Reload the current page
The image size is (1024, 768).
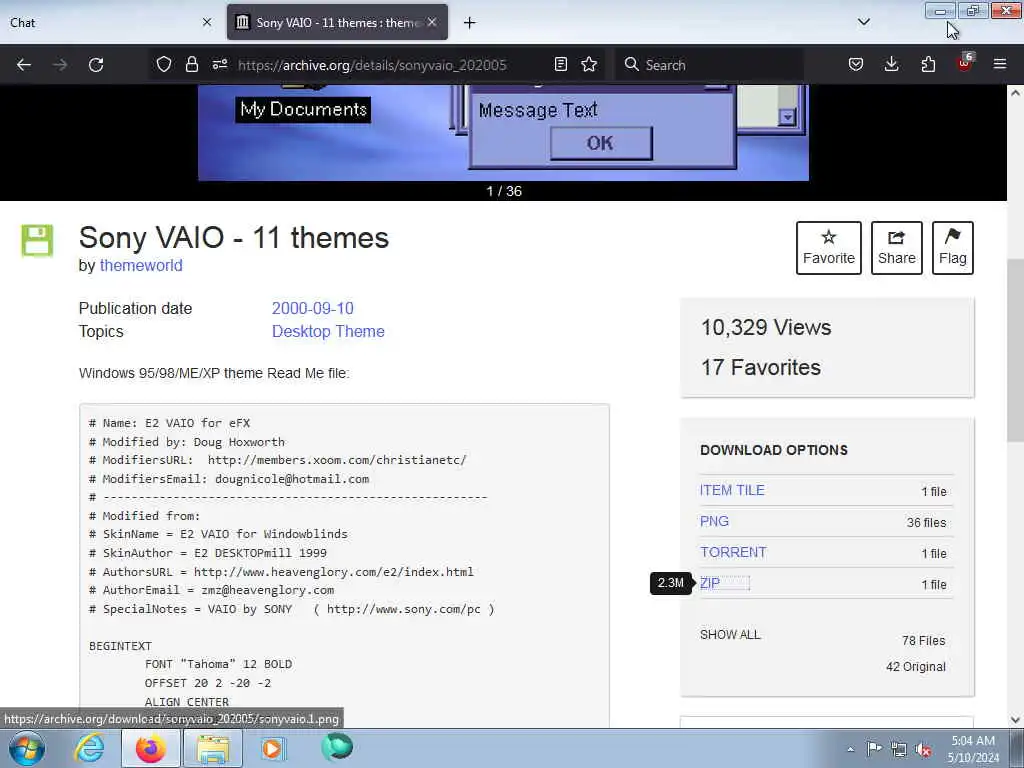(96, 65)
